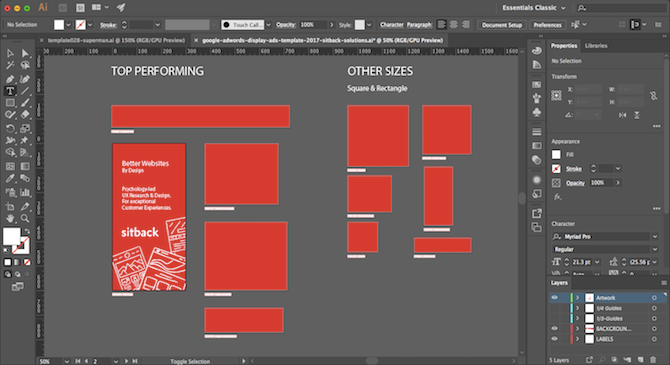This screenshot has height=365, width=670.
Task: Swap fill and stroke arrows in toolbar
Action: (26, 231)
